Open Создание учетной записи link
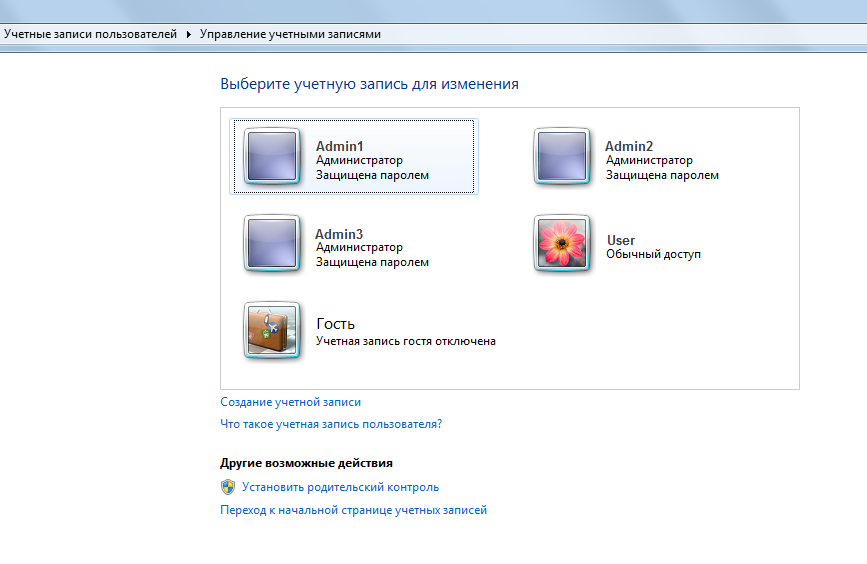This screenshot has height=564, width=867. pyautogui.click(x=290, y=402)
